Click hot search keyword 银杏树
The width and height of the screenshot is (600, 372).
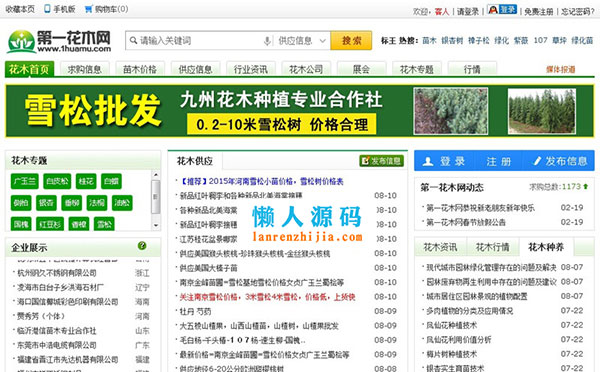tap(452, 40)
